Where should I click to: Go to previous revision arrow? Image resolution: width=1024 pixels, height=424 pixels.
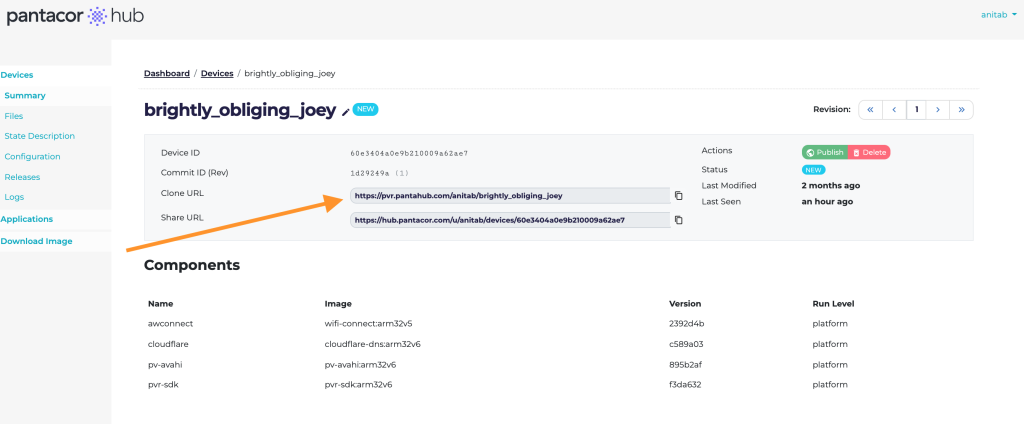(x=894, y=110)
